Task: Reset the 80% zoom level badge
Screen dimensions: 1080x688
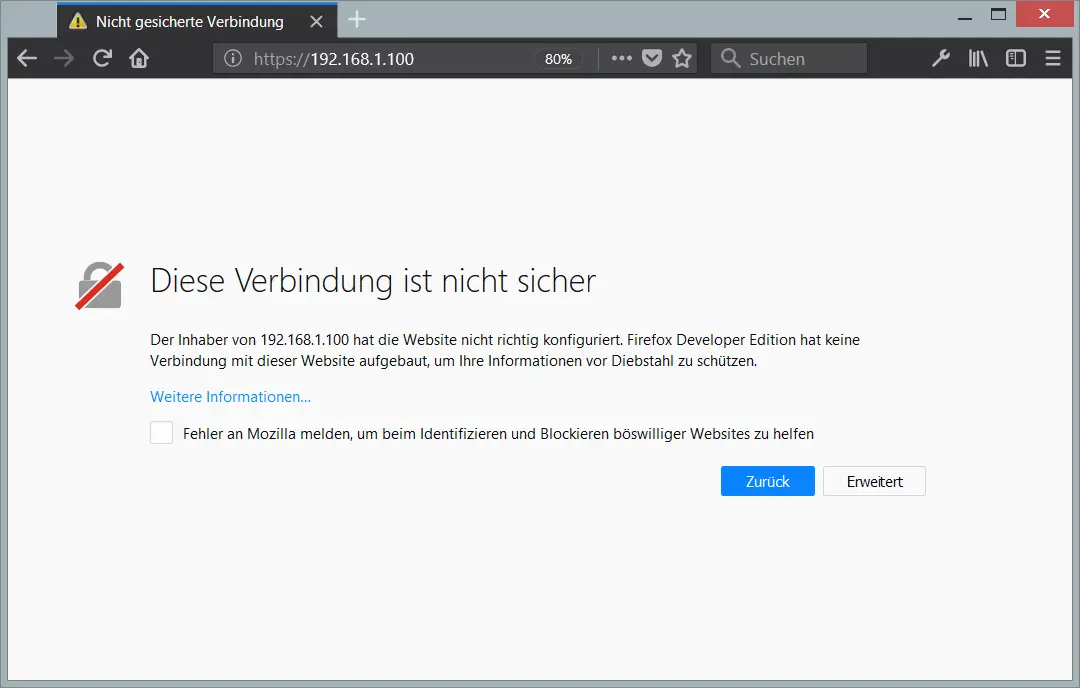Action: pyautogui.click(x=558, y=59)
